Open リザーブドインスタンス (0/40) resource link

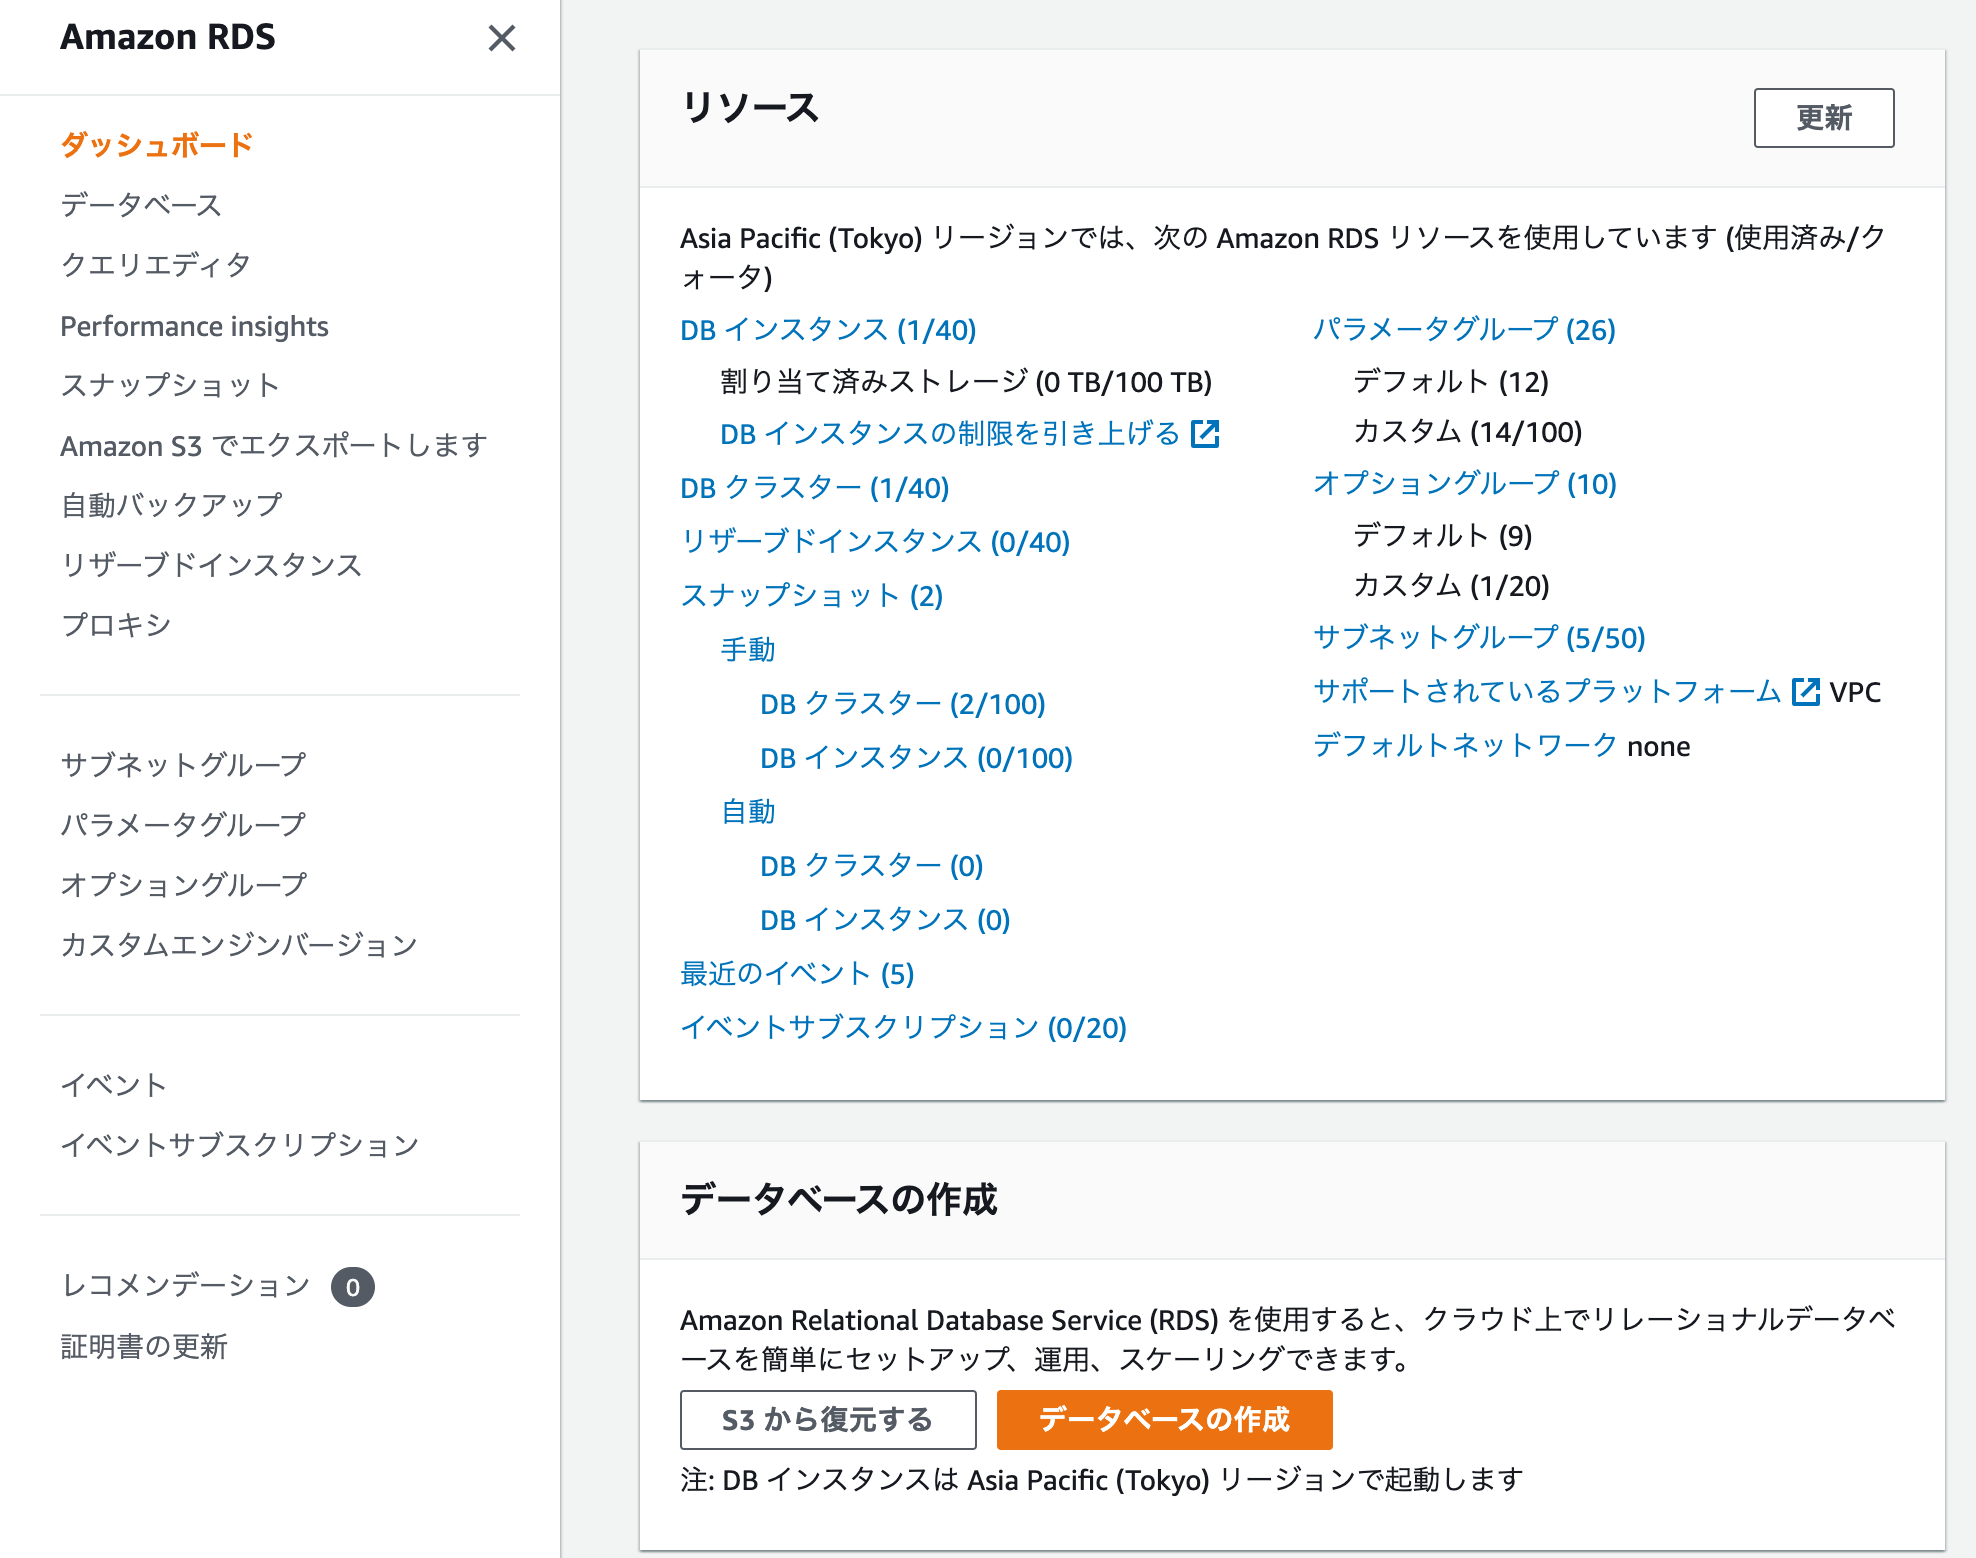pos(875,542)
